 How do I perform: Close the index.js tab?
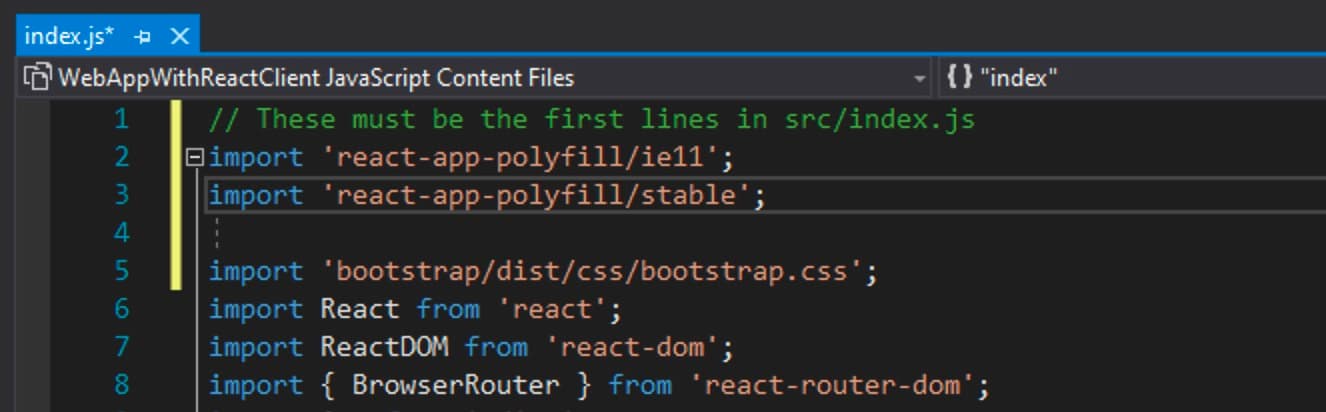[x=180, y=37]
